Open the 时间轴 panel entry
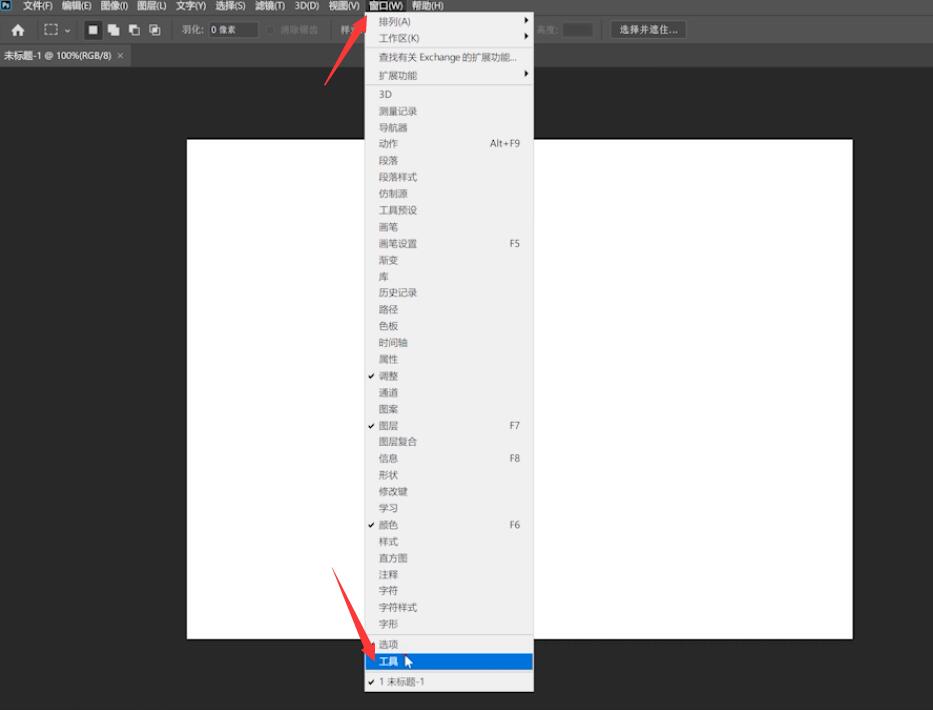933x710 pixels. pos(449,343)
